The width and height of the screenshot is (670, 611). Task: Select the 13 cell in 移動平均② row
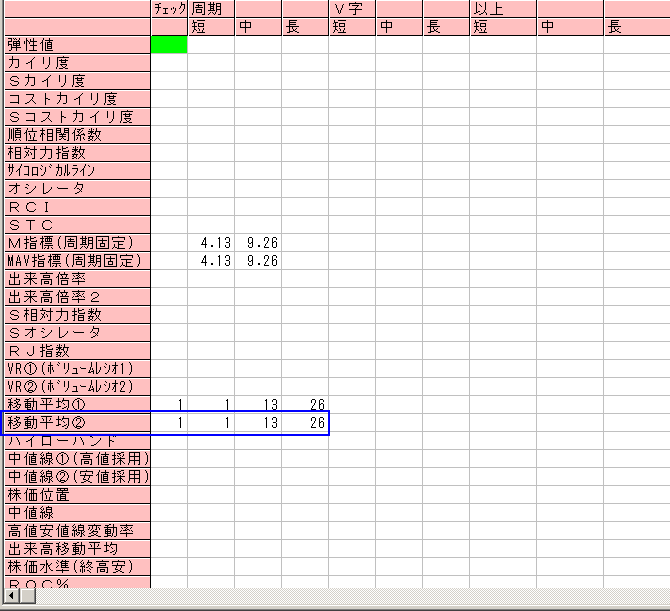pyautogui.click(x=258, y=423)
